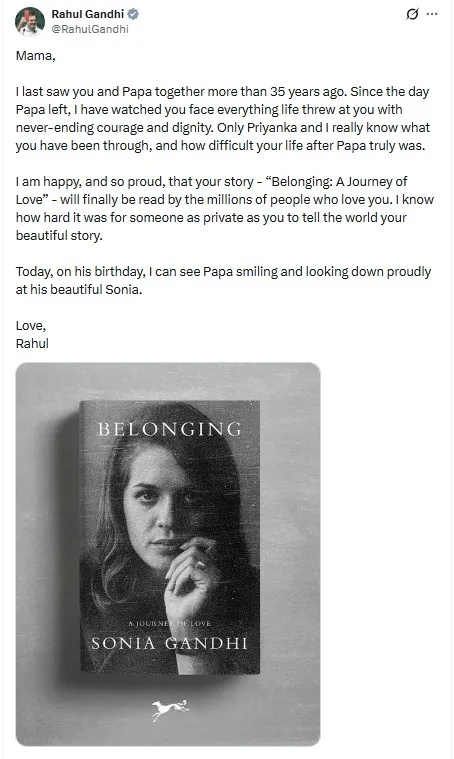Click the running horse publisher logo
Viewport: 454px width, 759px height.
point(170,709)
